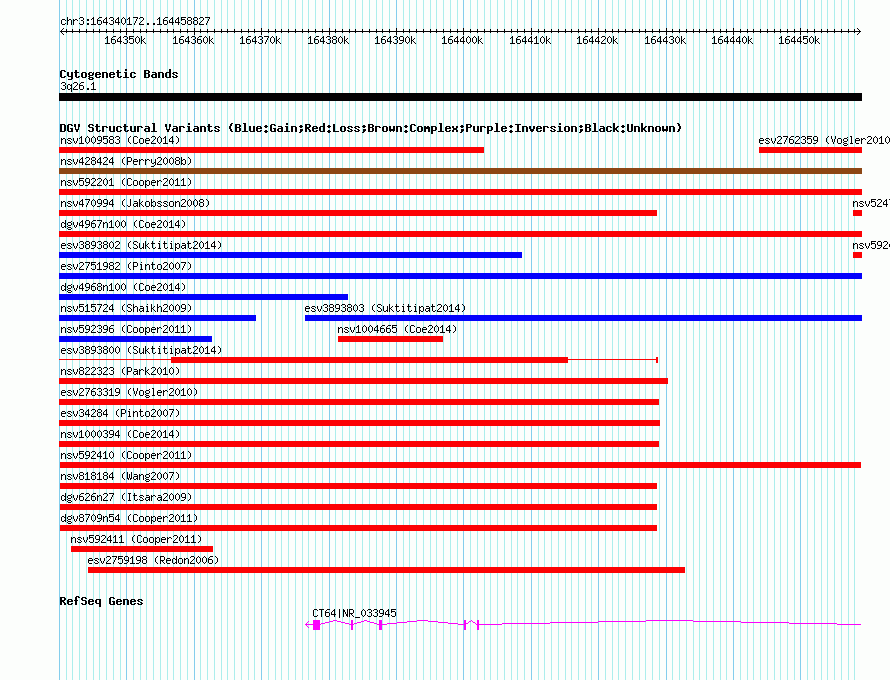Click the nsv1004665 (Coe2014) label
This screenshot has height=680, width=890.
[x=397, y=329]
